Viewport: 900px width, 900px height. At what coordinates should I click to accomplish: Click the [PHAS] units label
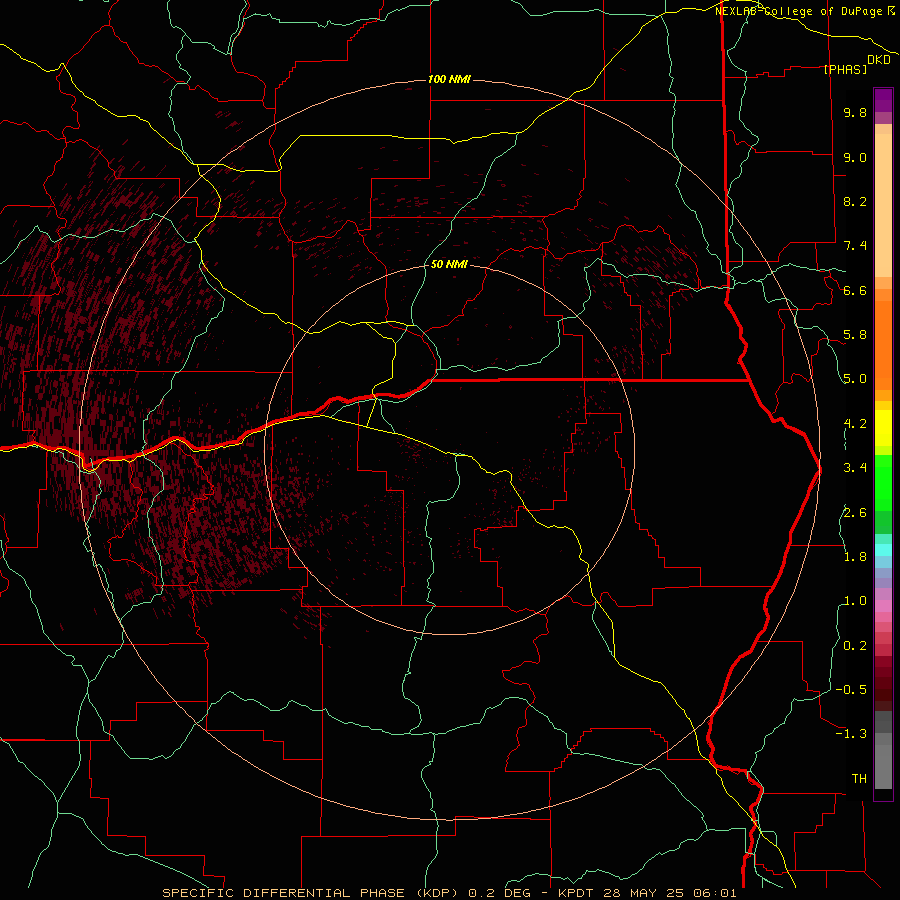[845, 69]
